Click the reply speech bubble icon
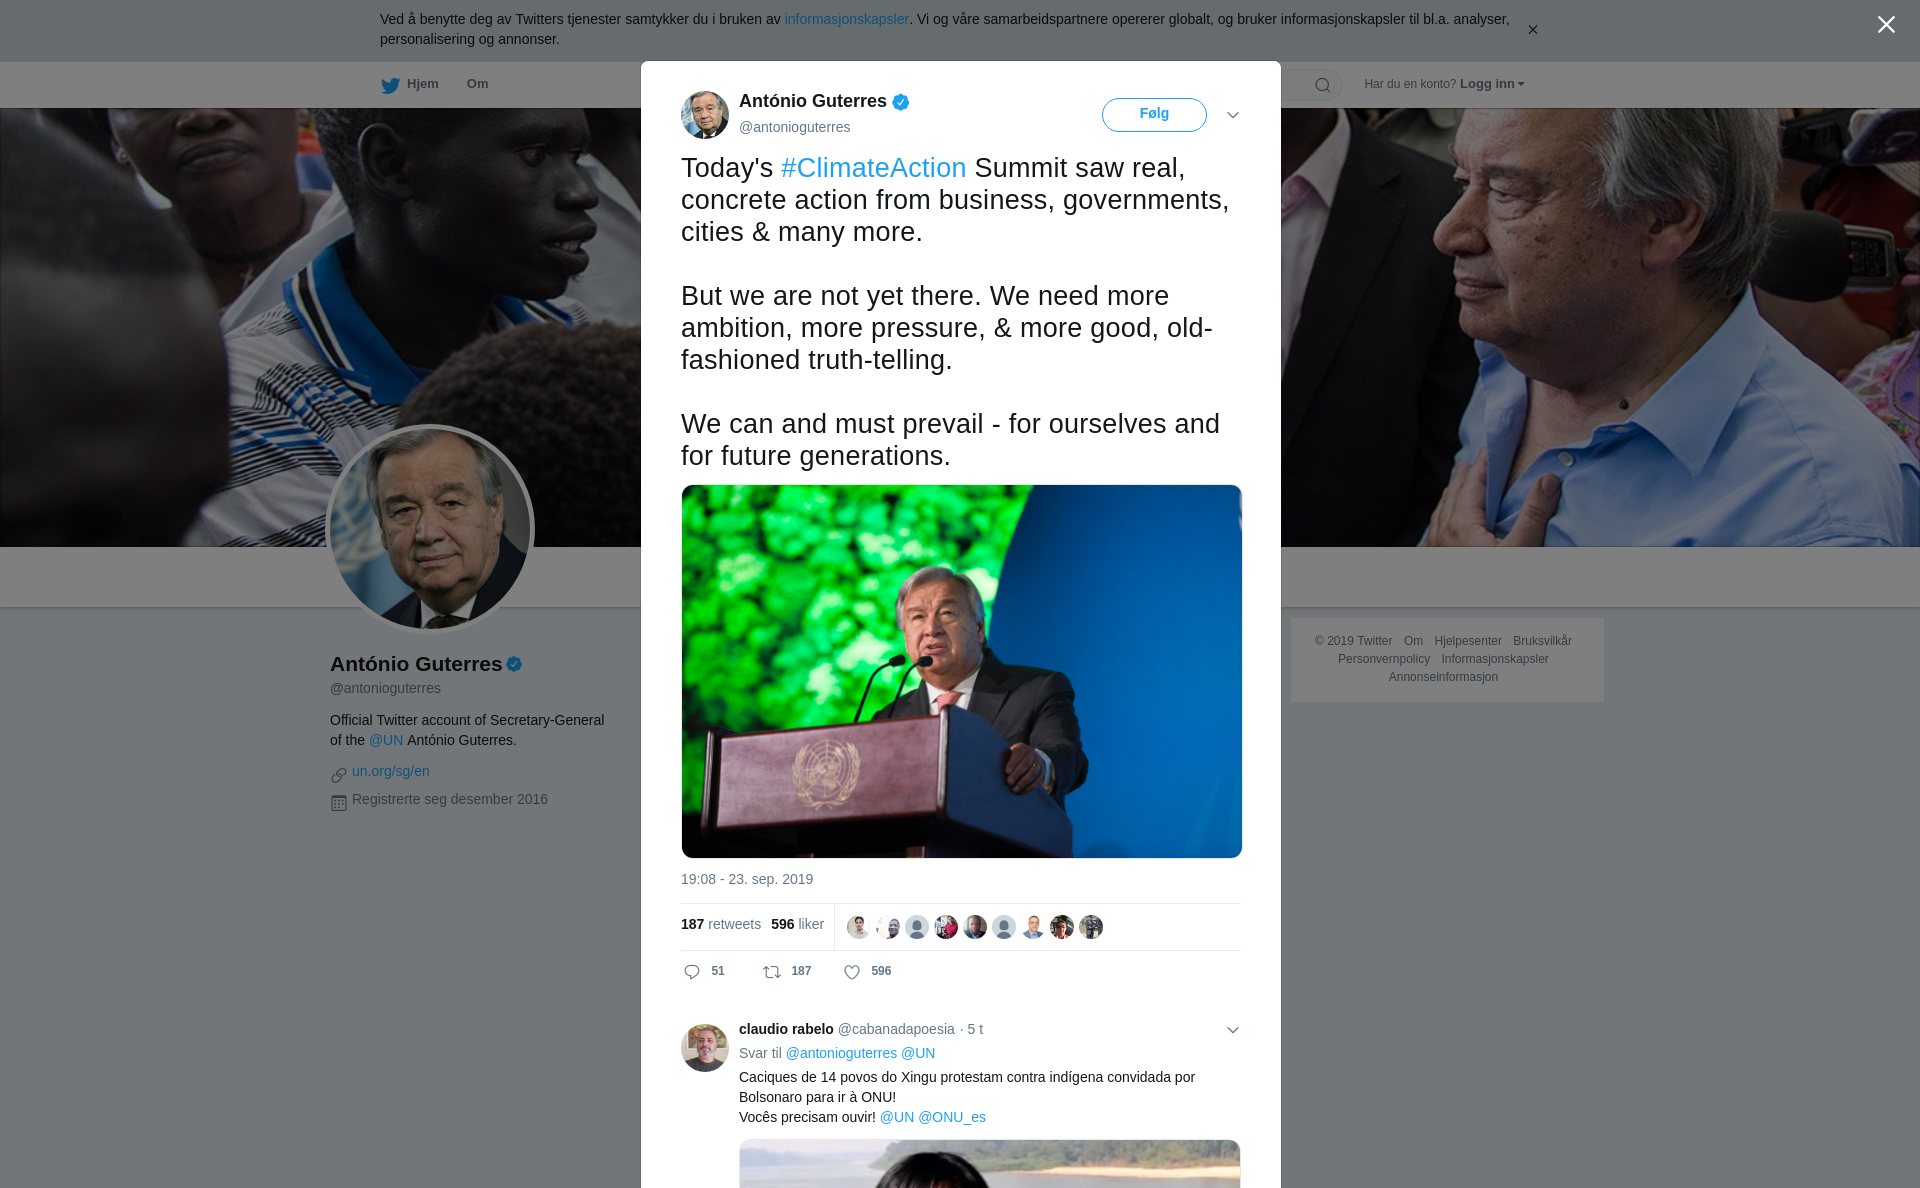 (692, 972)
